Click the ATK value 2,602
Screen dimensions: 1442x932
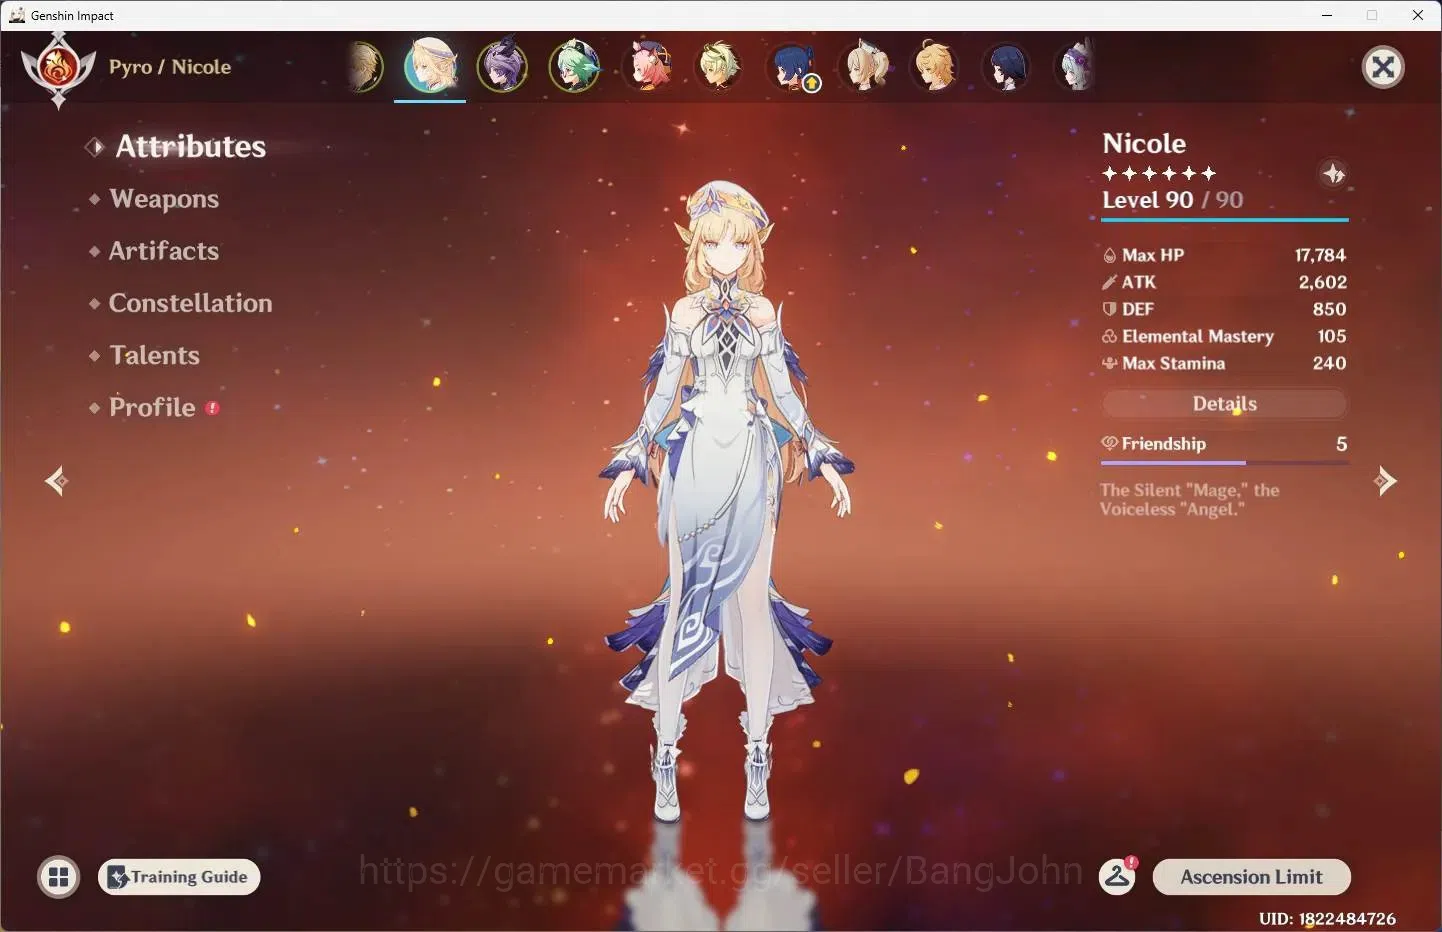point(1322,282)
